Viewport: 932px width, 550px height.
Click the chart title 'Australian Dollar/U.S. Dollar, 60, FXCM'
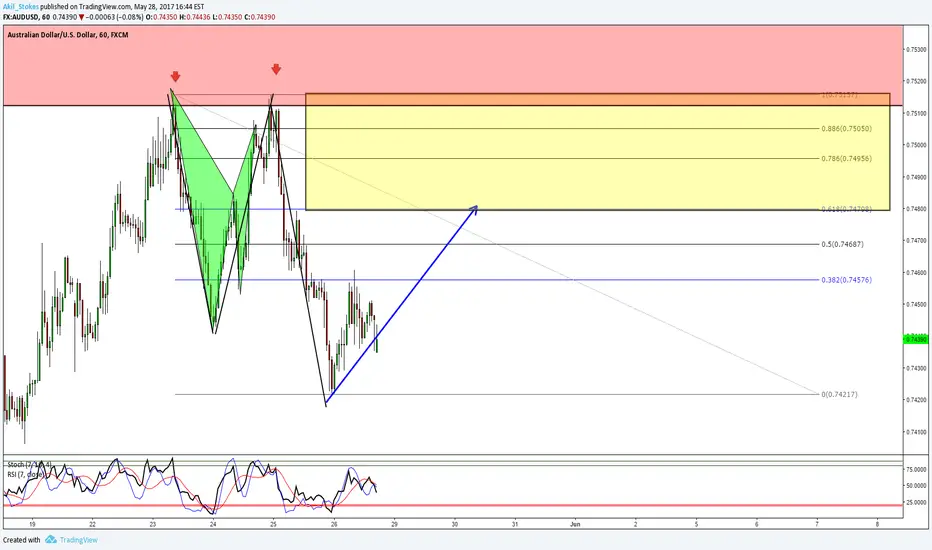click(x=68, y=35)
